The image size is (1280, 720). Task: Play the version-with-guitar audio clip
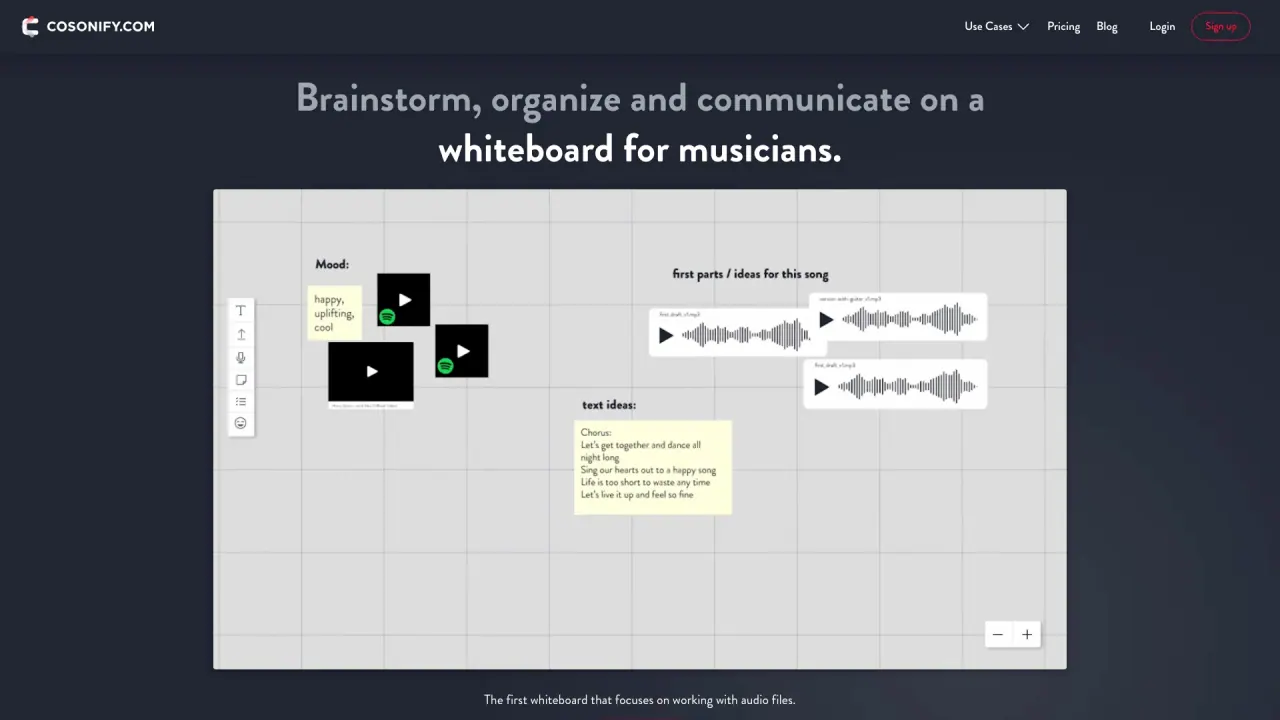coord(827,320)
